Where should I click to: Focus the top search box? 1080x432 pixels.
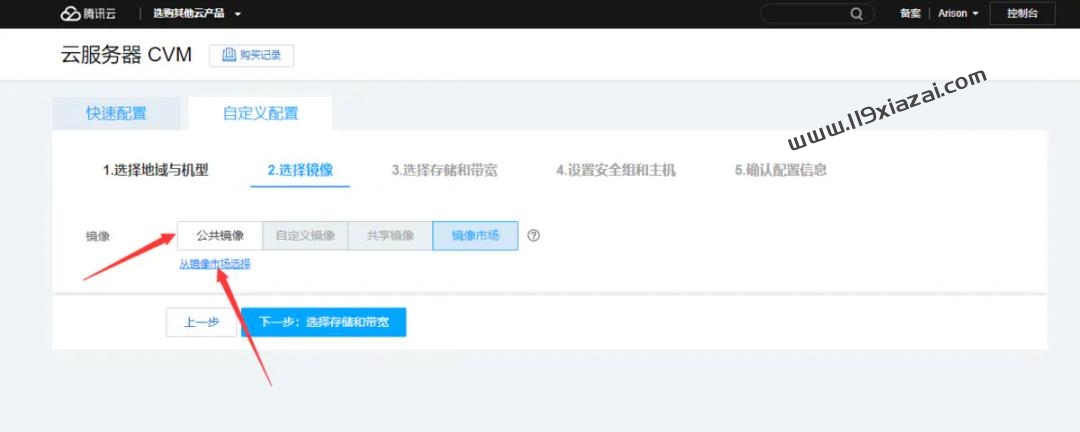click(818, 14)
